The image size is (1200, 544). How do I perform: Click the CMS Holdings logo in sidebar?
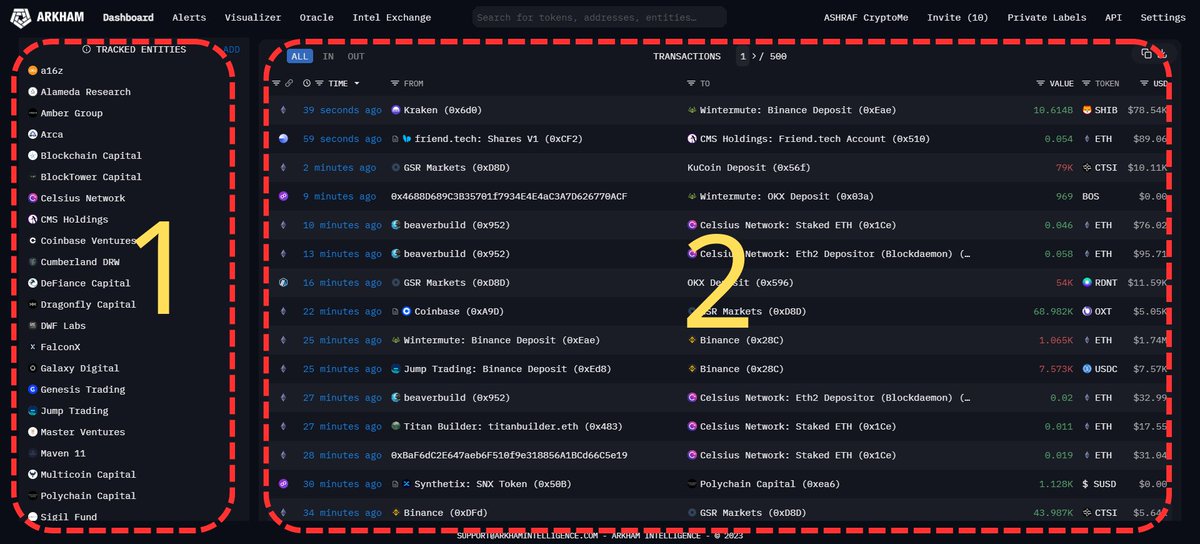(x=33, y=219)
